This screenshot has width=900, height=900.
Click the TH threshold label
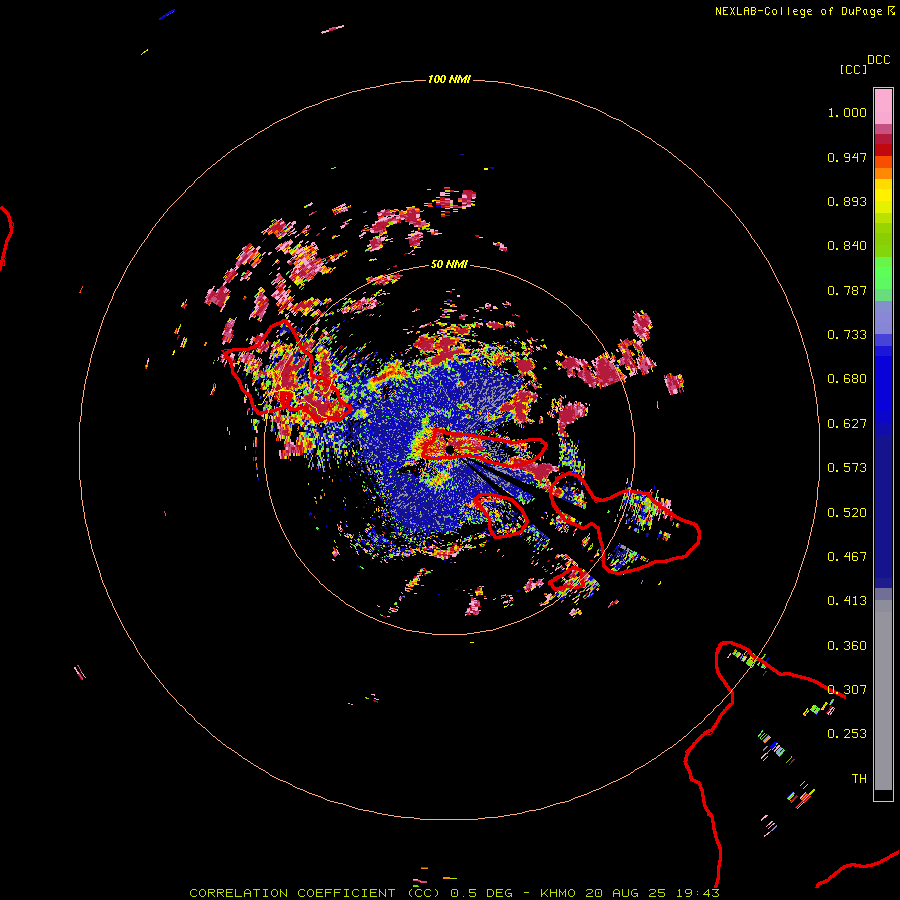pos(859,779)
